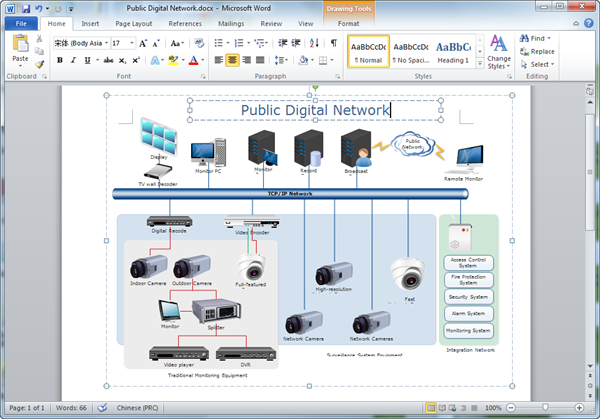Apply the Heading 1 style
600x419 pixels.
453,51
